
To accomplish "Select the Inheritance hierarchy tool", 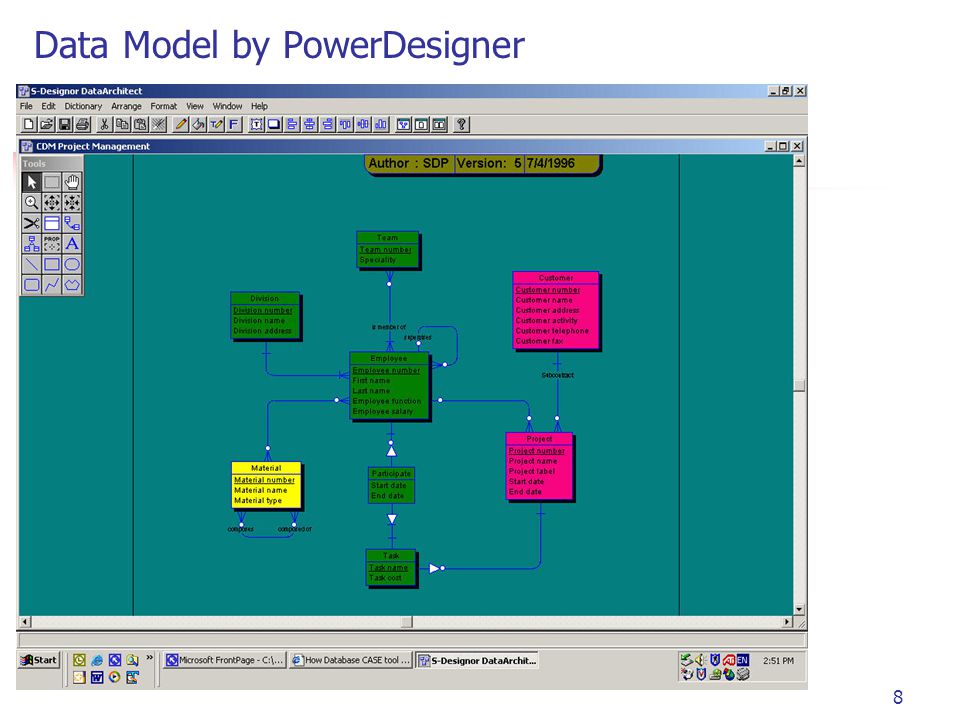I will point(31,244).
